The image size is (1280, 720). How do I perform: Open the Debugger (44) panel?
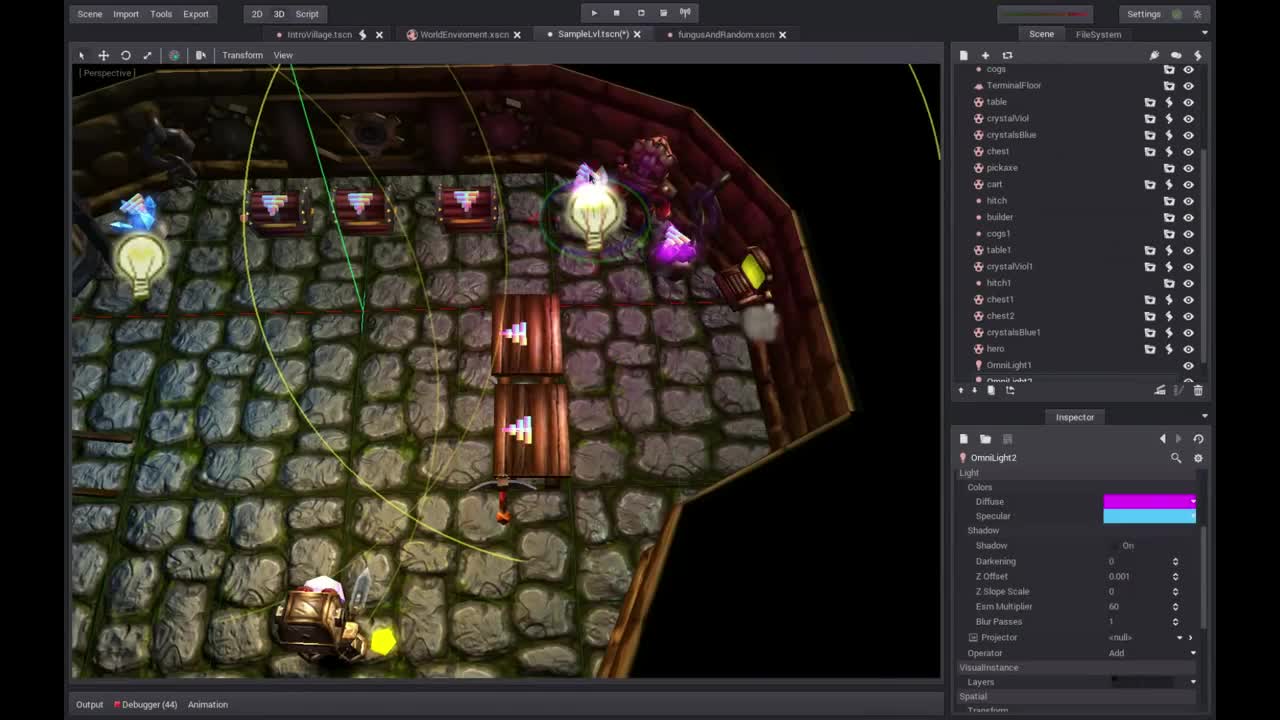145,704
